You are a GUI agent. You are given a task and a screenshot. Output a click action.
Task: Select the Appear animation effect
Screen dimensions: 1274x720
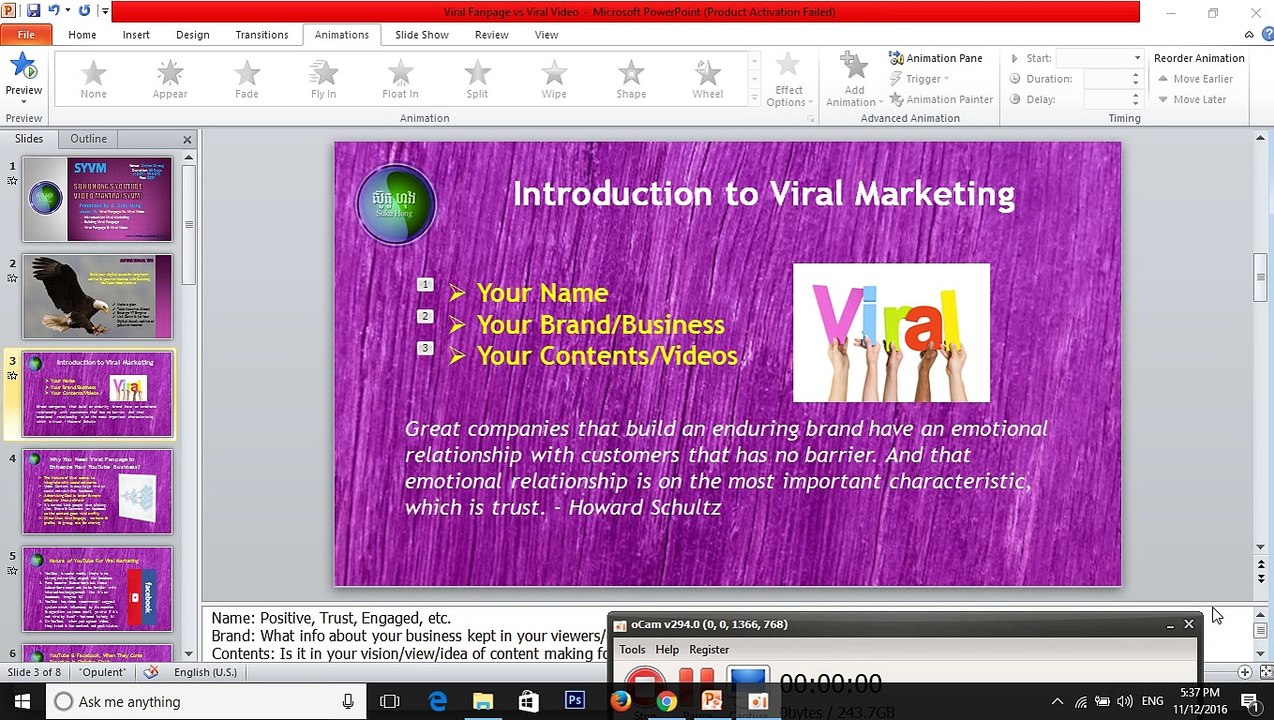[x=170, y=79]
